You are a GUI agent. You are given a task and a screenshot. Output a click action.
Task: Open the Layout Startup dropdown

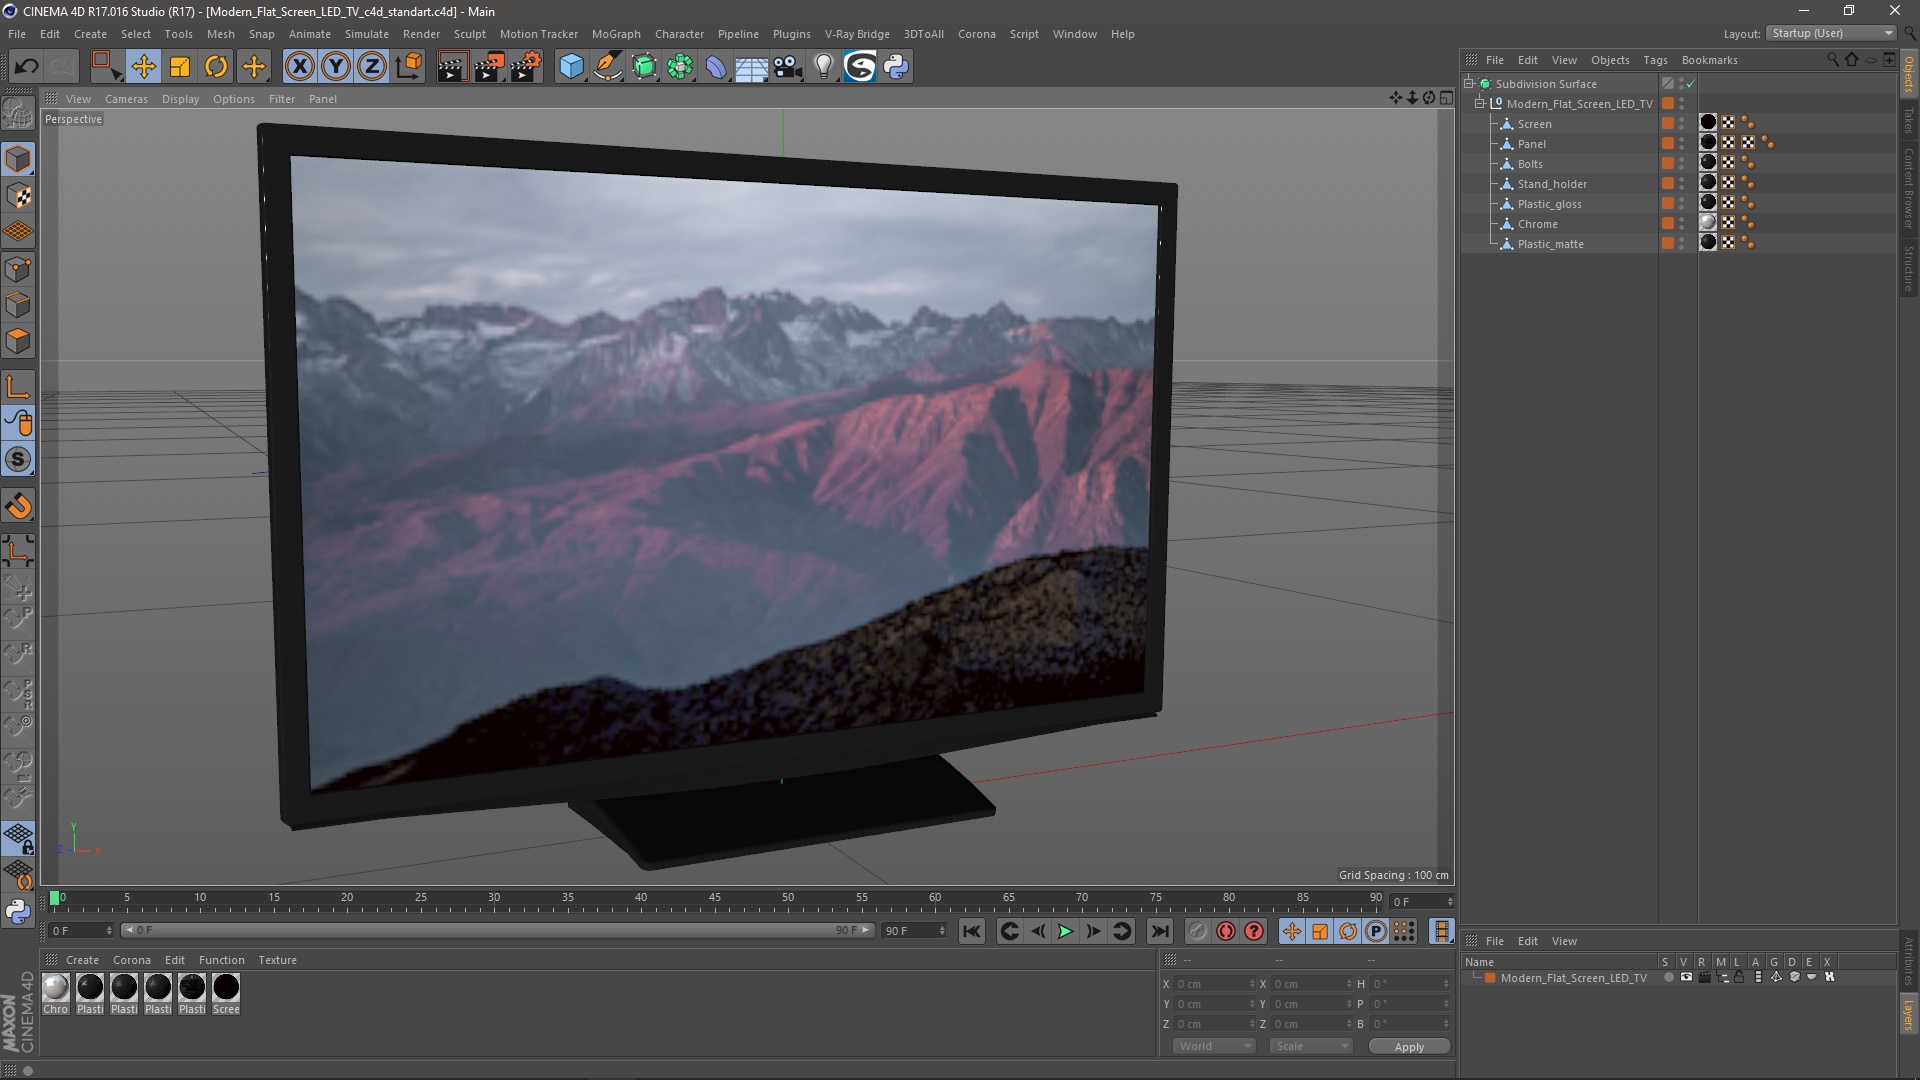[x=1832, y=33]
